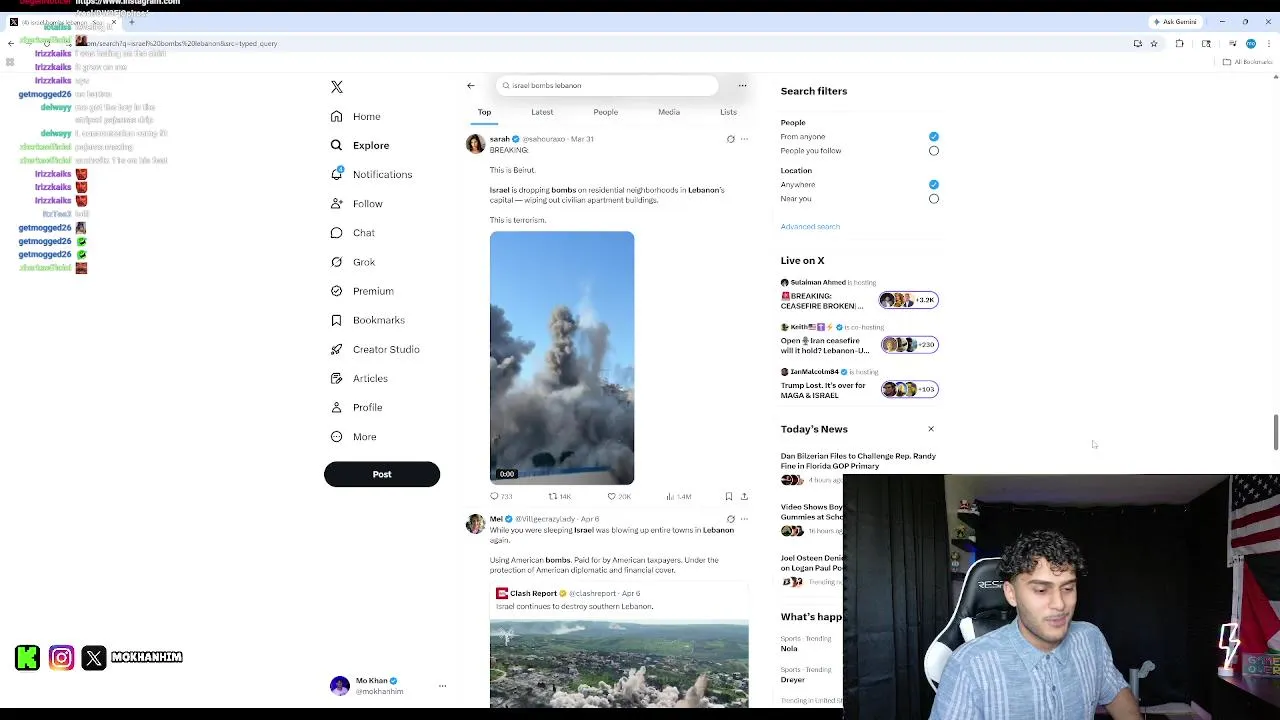1280x720 pixels.
Task: Expand the More sidebar menu
Action: coord(354,437)
